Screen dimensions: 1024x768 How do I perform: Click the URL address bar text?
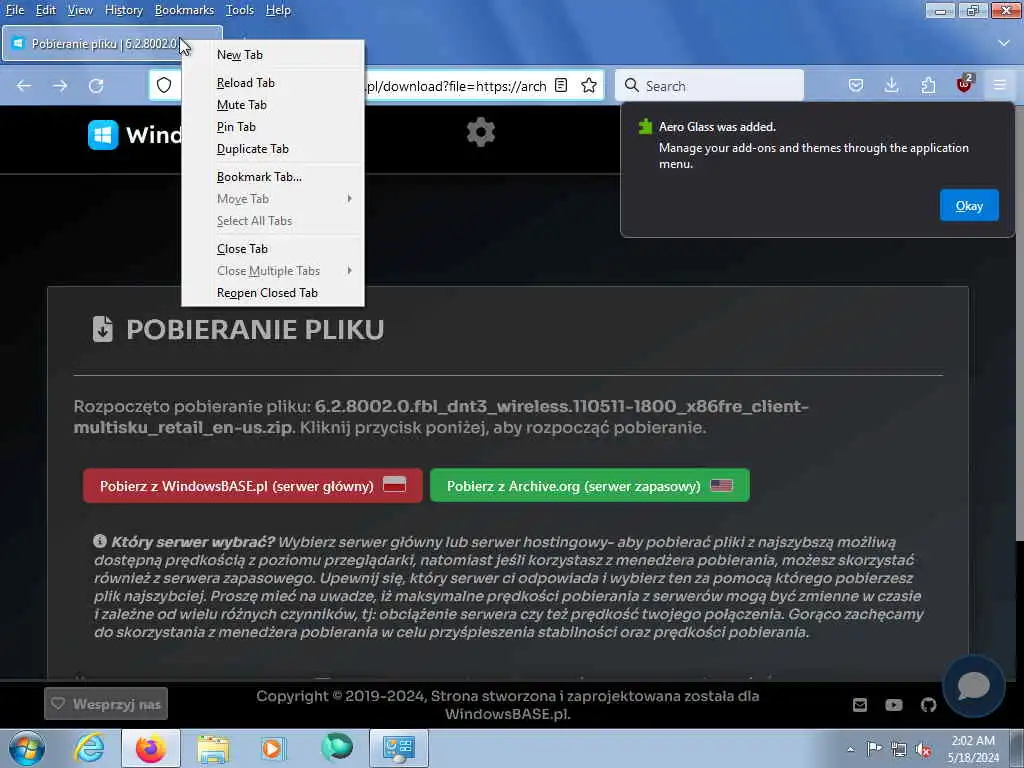click(x=456, y=86)
